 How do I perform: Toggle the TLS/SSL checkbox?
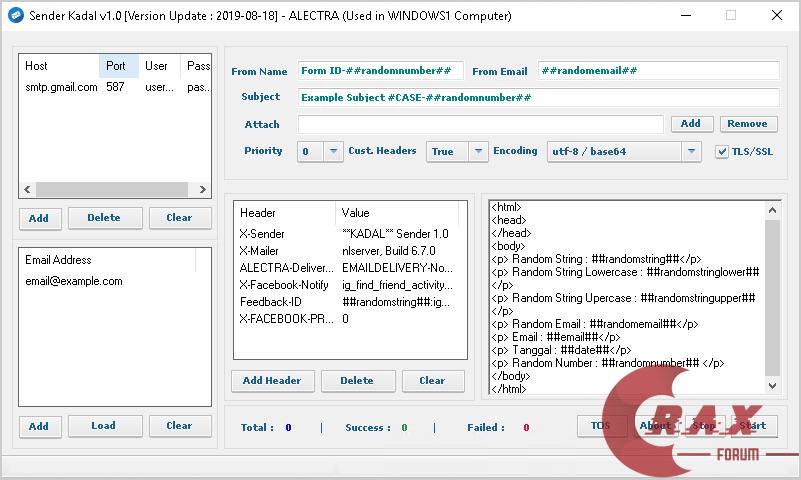[723, 152]
